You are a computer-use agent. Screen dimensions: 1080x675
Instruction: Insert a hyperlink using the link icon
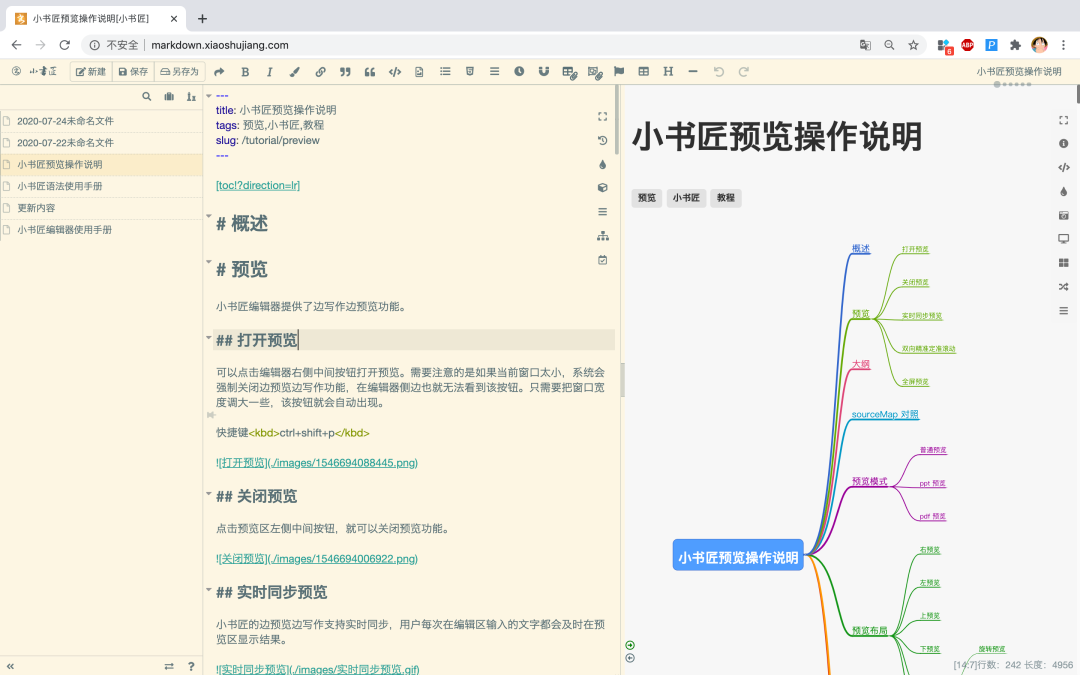[x=320, y=72]
